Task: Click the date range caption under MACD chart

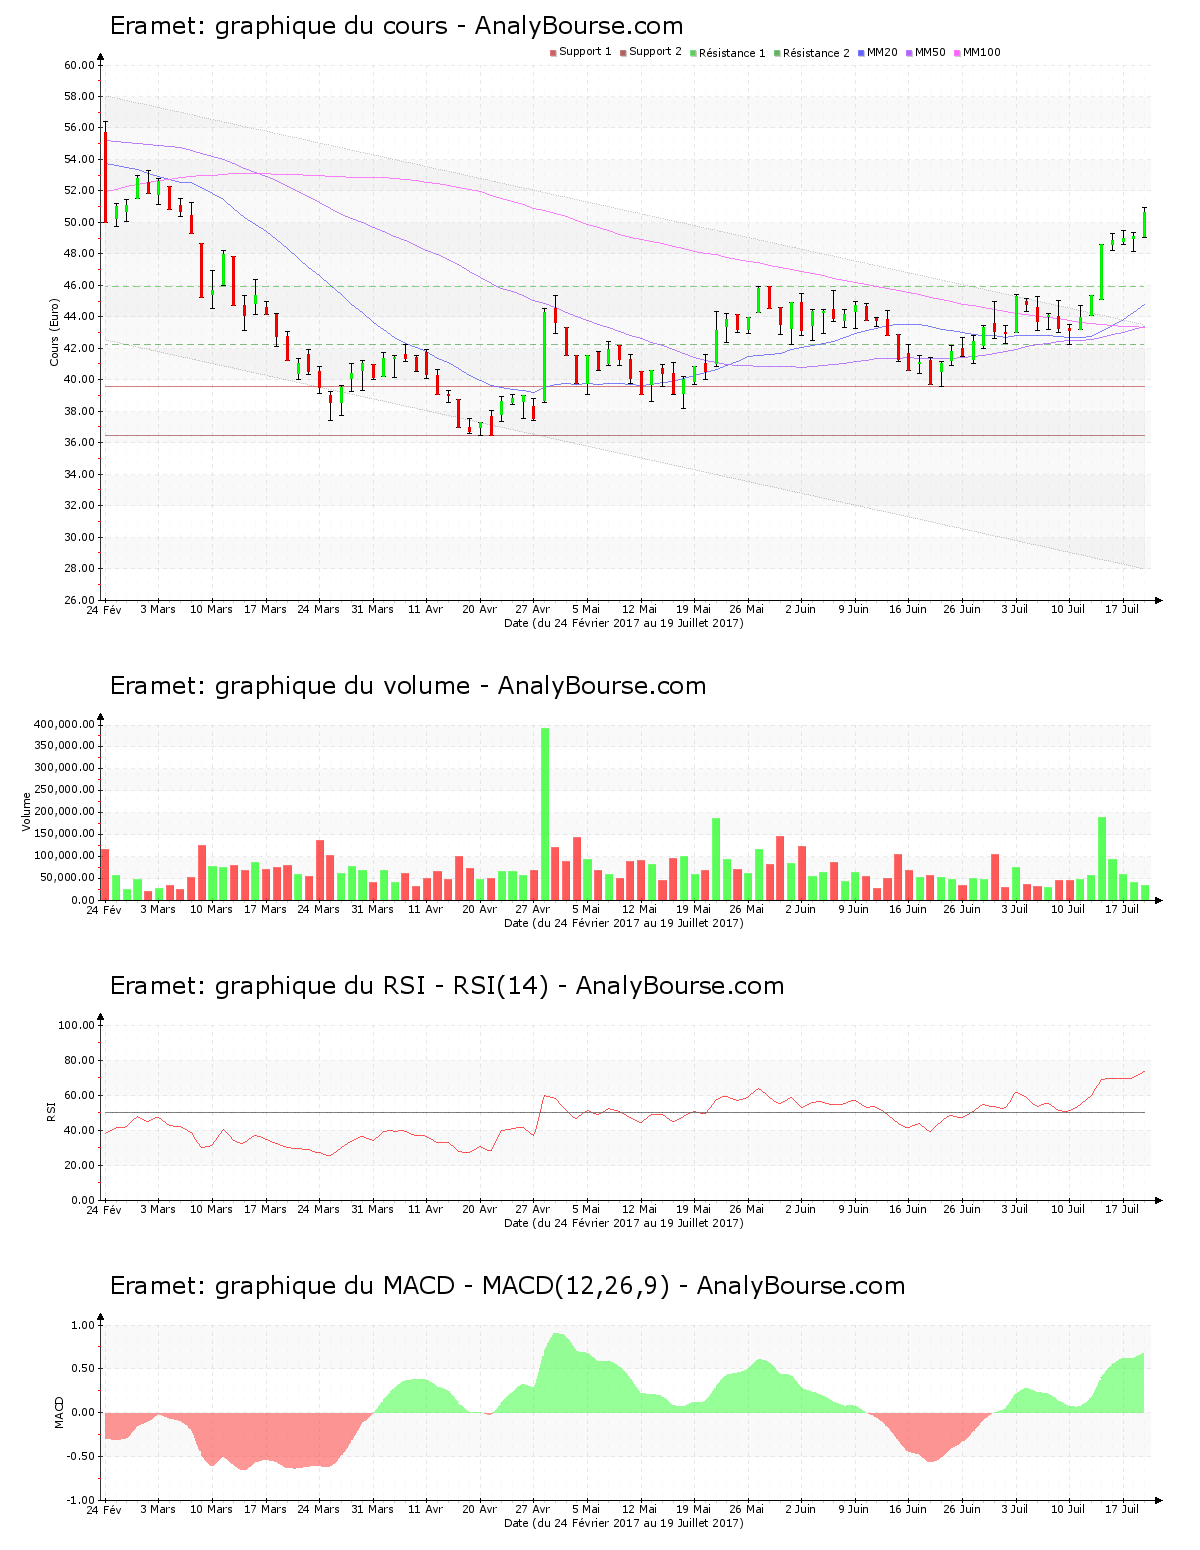Action: [x=623, y=1523]
